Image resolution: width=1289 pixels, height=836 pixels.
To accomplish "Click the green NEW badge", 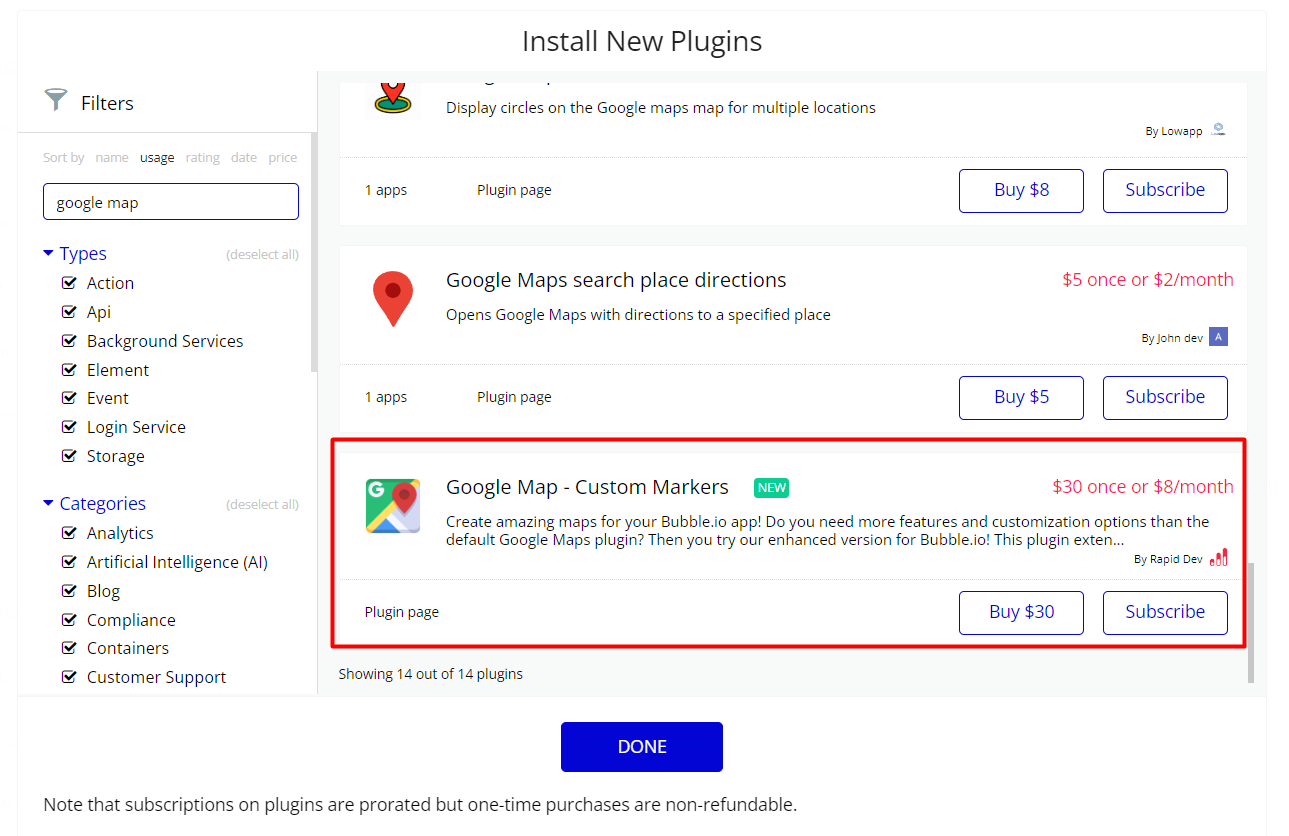I will point(771,488).
